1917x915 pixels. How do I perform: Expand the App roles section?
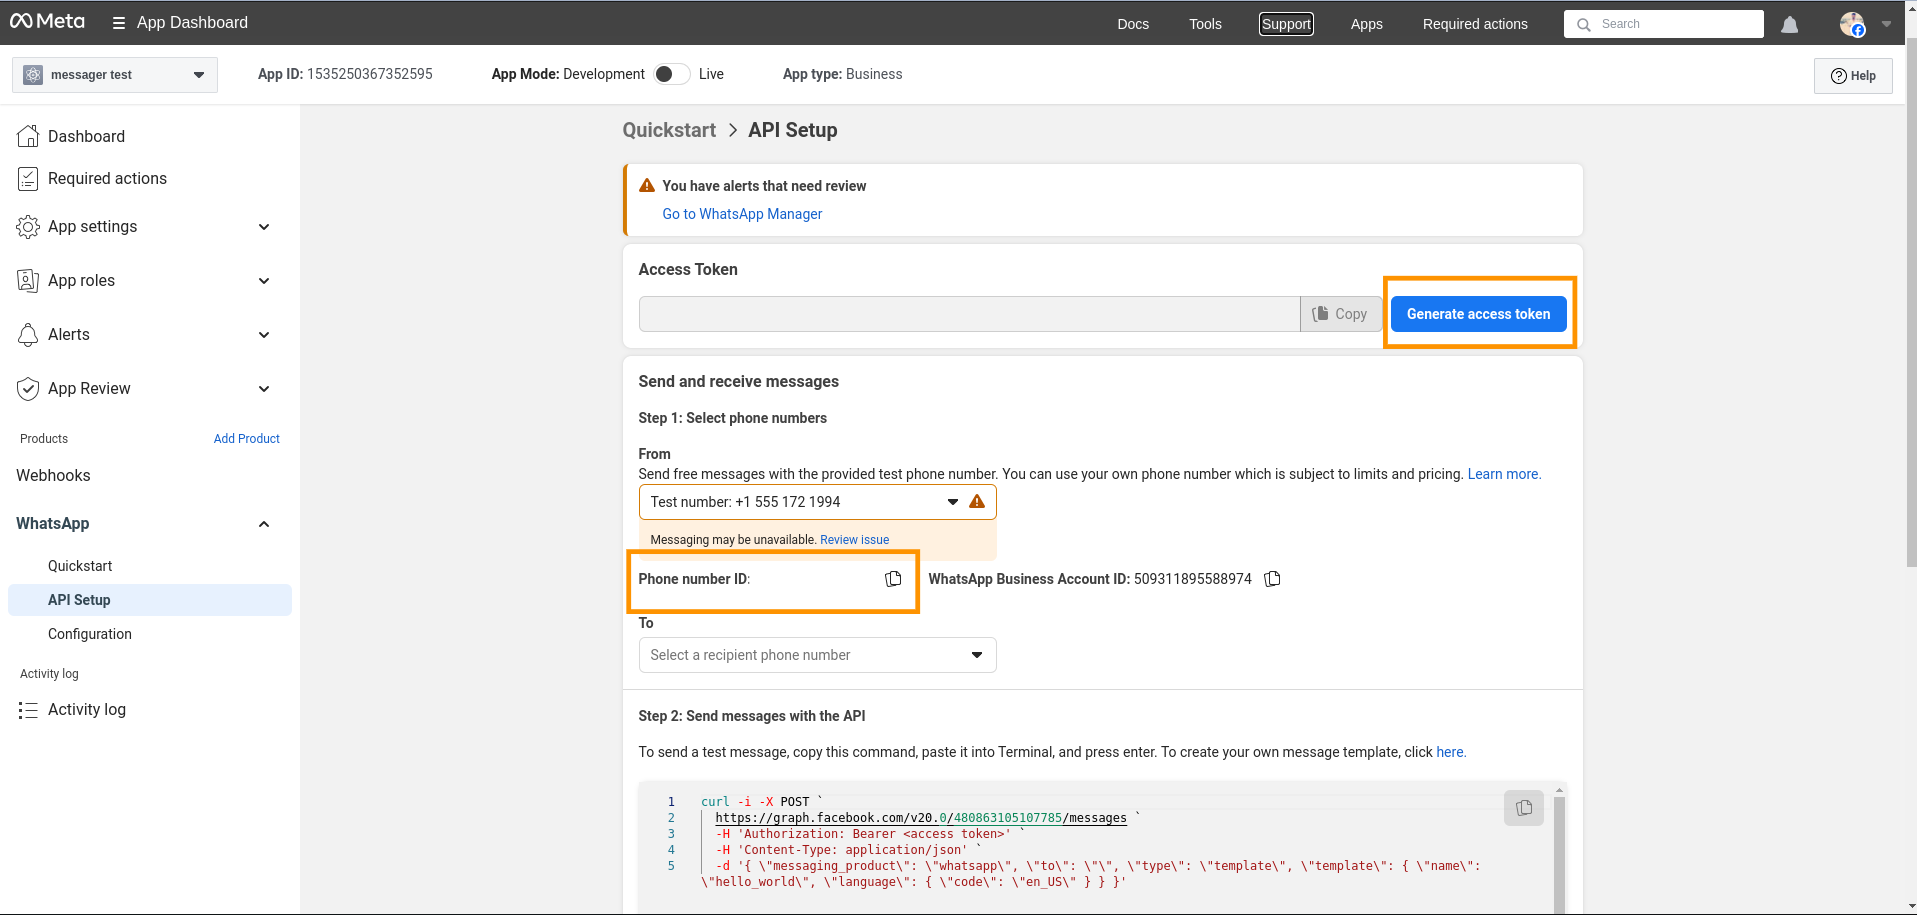pos(264,281)
